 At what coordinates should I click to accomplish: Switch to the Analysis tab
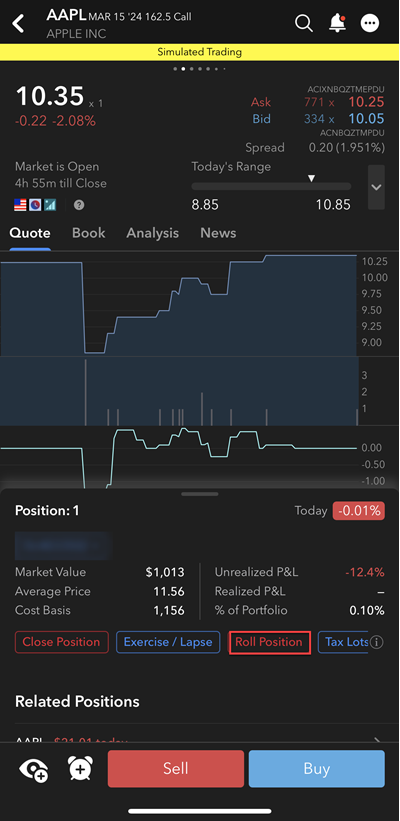click(x=152, y=233)
